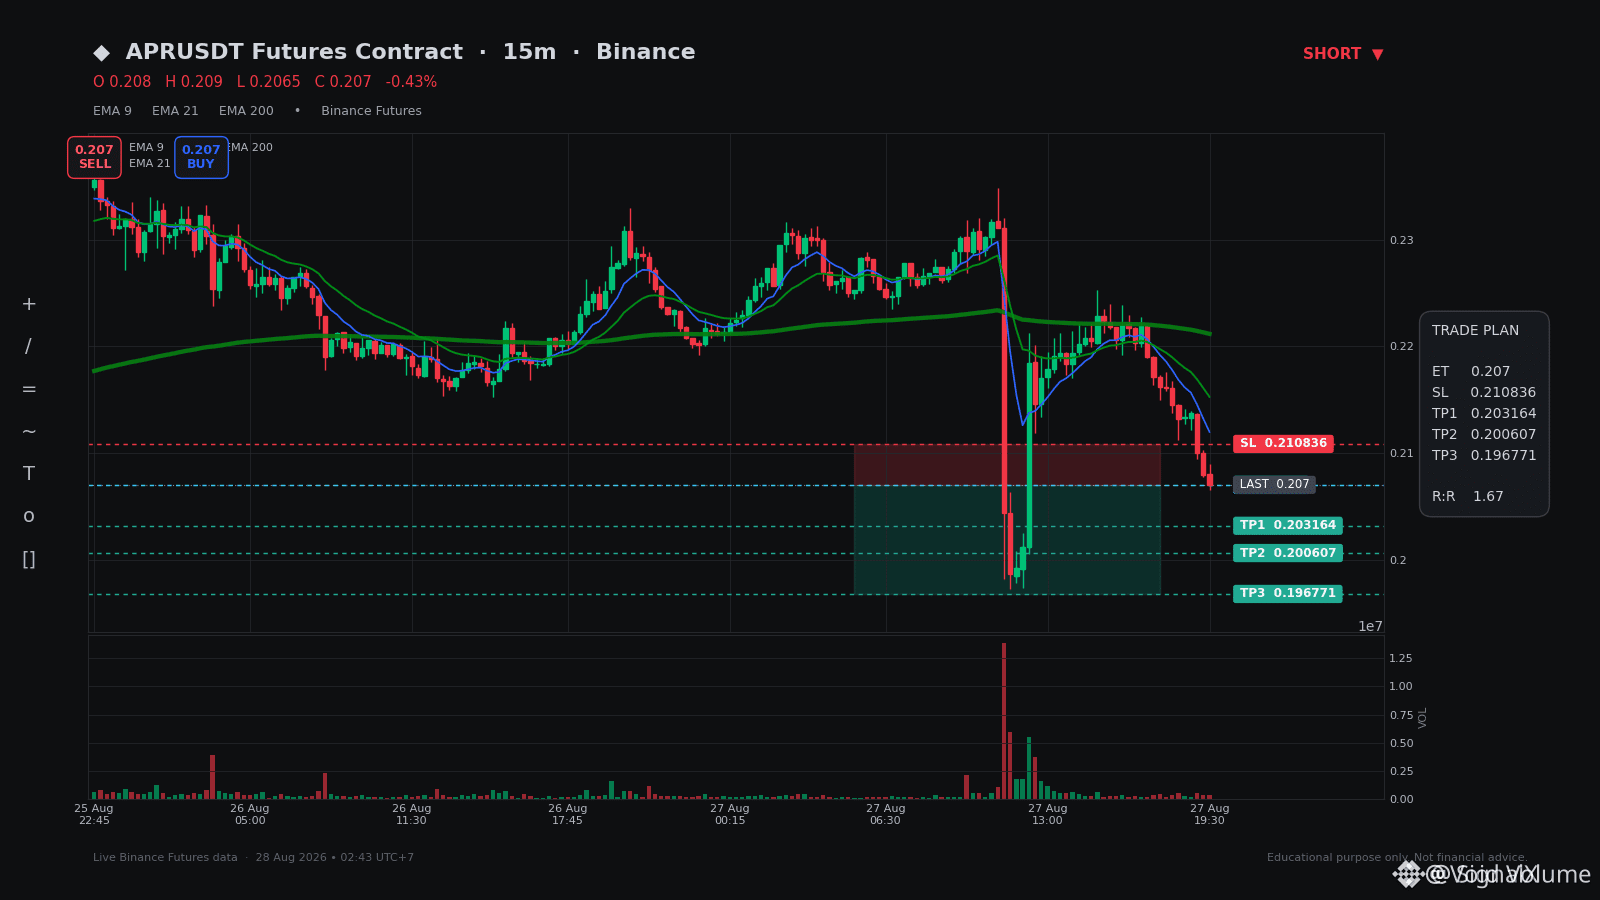Click the TRADE PLAN panel heading
The height and width of the screenshot is (900, 1600).
(x=1475, y=331)
